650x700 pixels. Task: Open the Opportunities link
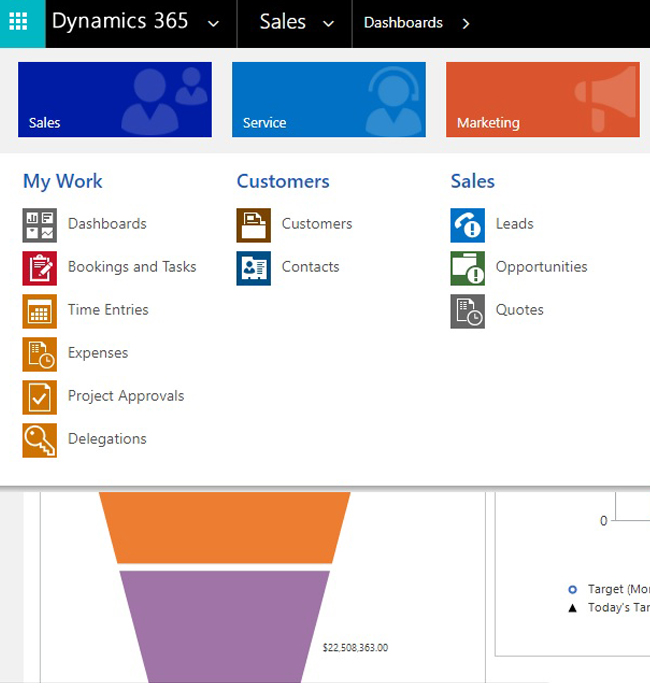[x=542, y=267]
